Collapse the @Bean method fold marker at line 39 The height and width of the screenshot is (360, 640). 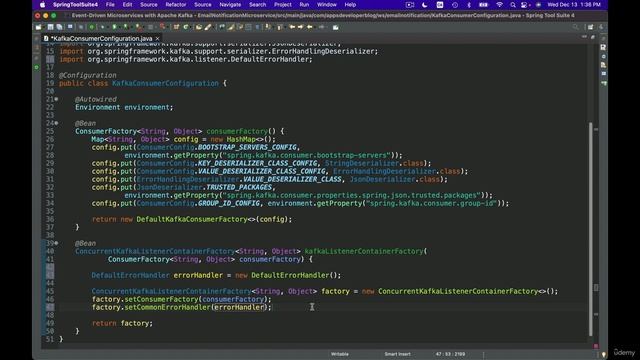coord(56,243)
